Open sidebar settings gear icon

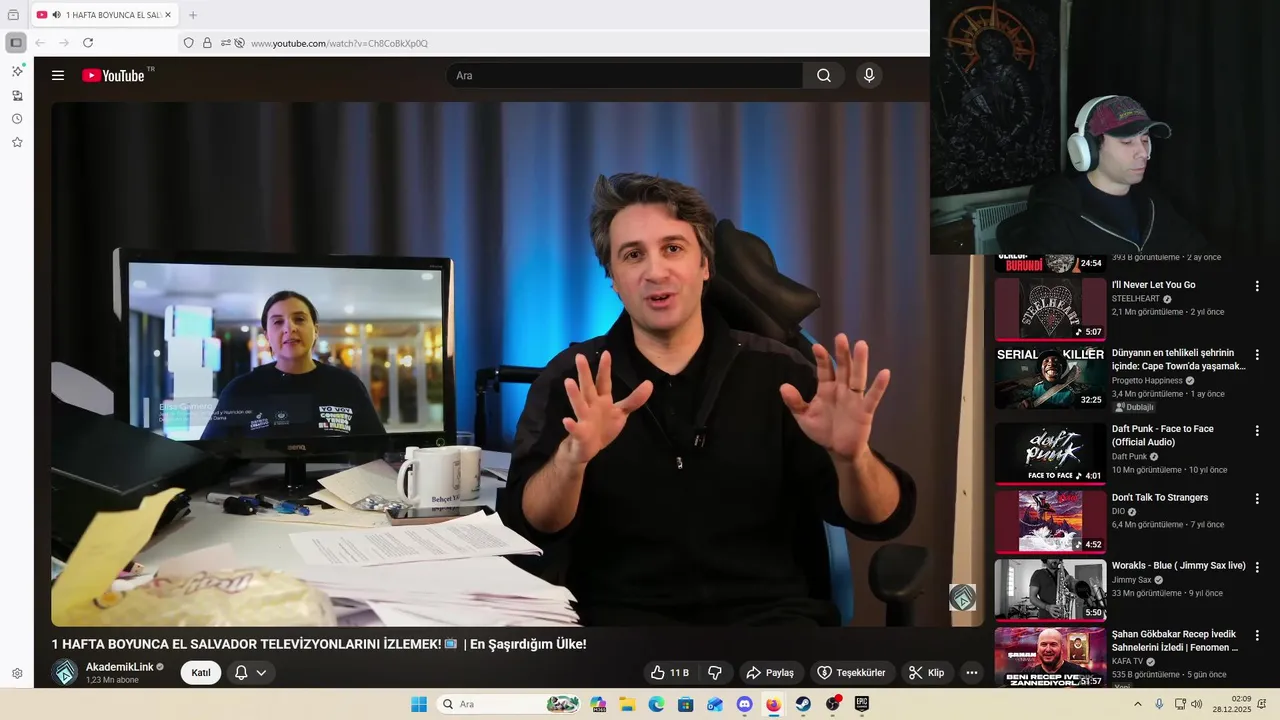click(17, 674)
